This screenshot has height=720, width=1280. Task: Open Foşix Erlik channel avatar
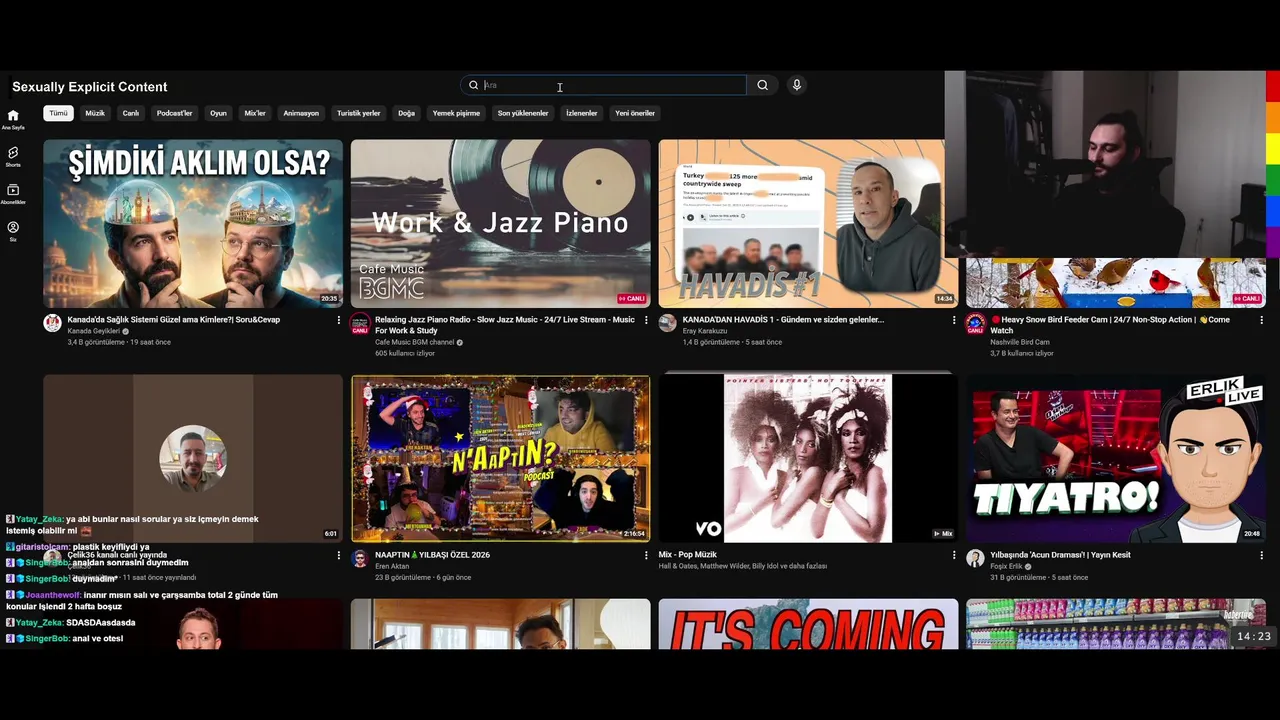tap(975, 558)
